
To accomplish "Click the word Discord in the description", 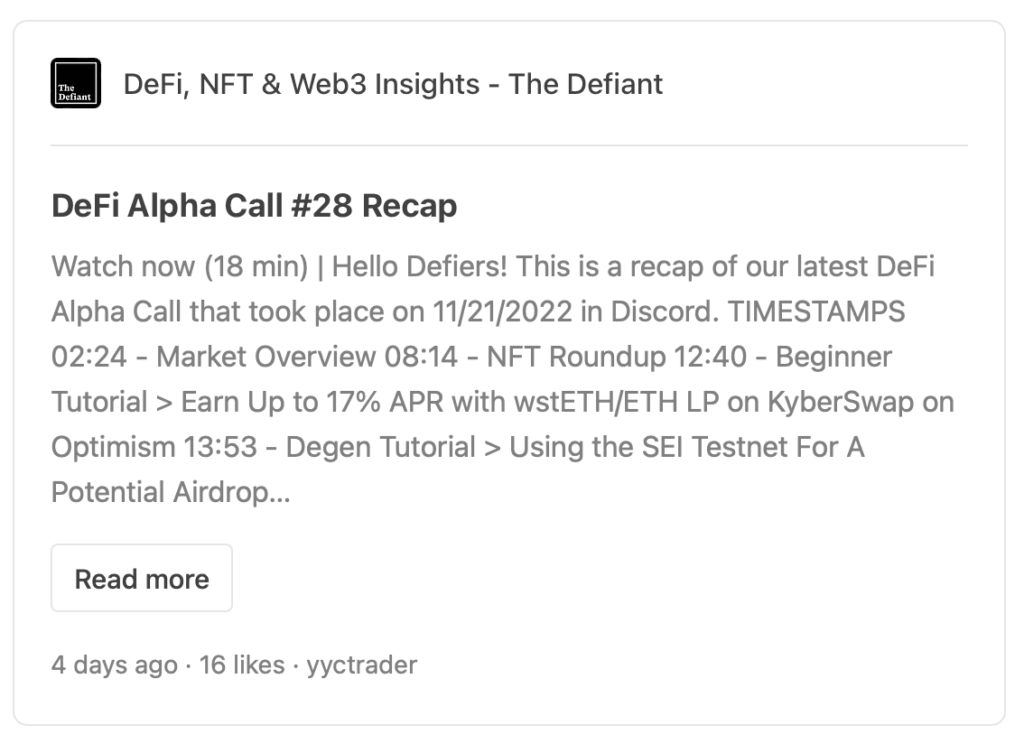I will coord(664,312).
